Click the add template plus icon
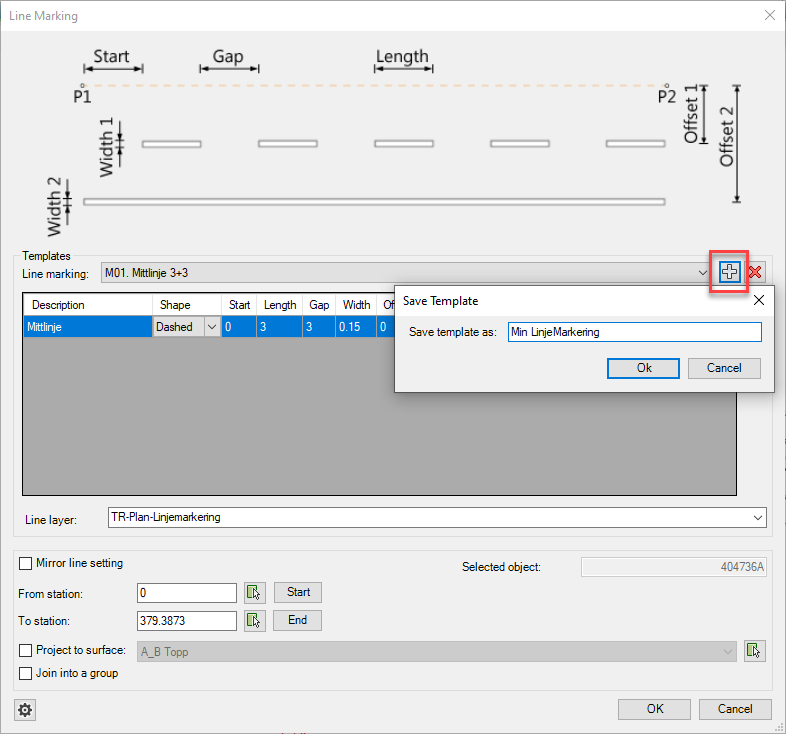The width and height of the screenshot is (786, 734). tap(729, 272)
